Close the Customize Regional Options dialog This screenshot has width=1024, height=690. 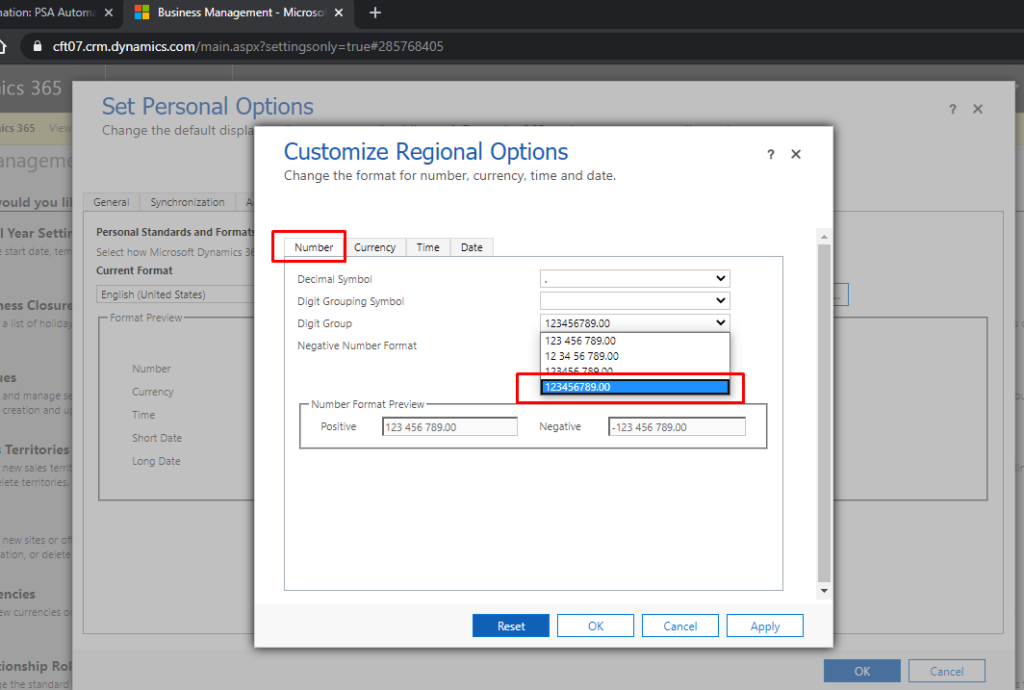(795, 154)
